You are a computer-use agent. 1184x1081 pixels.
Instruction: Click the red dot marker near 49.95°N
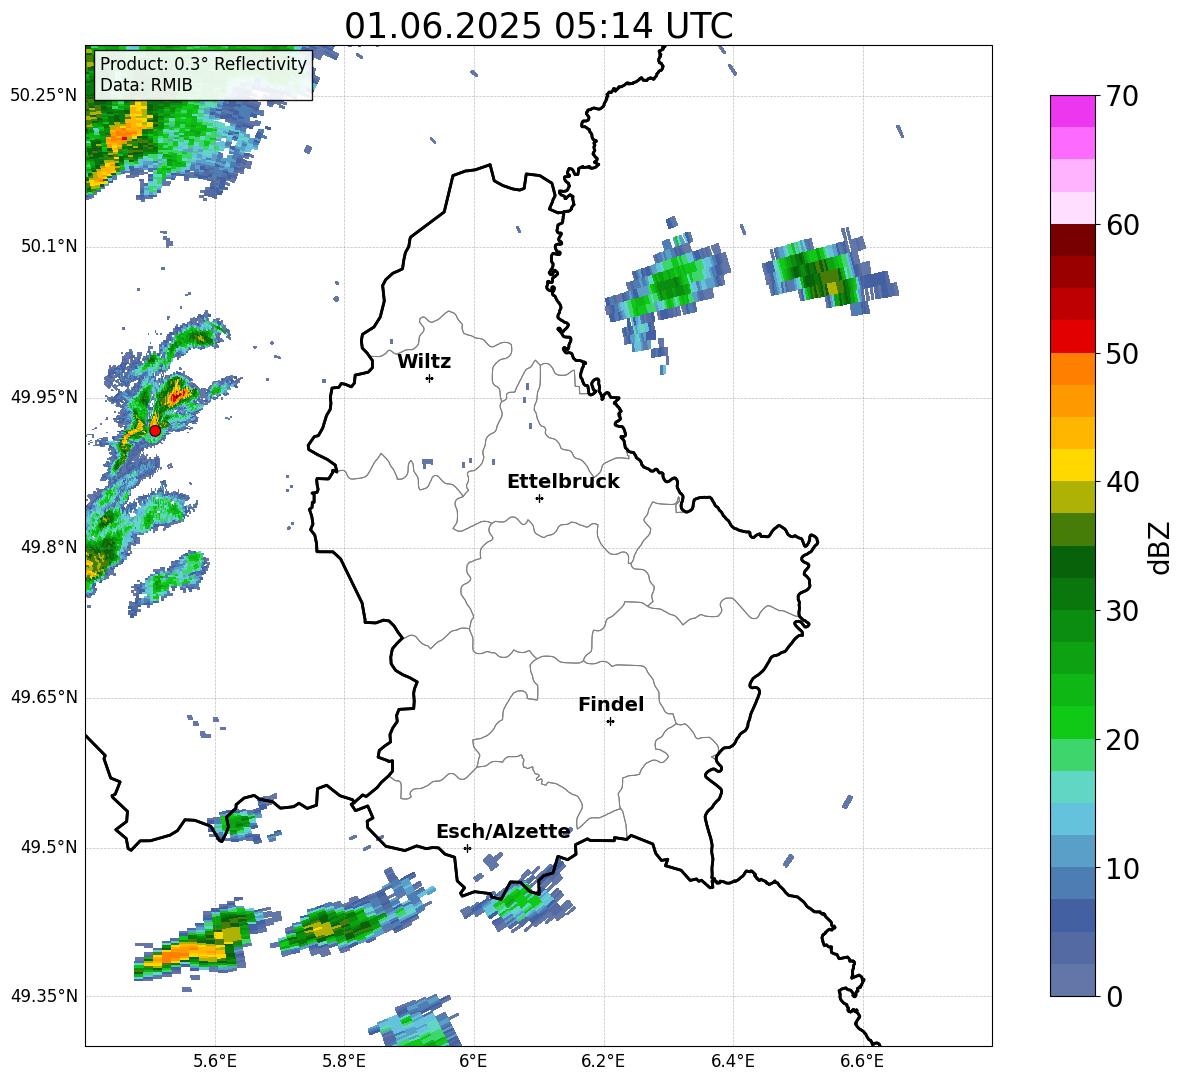point(155,430)
